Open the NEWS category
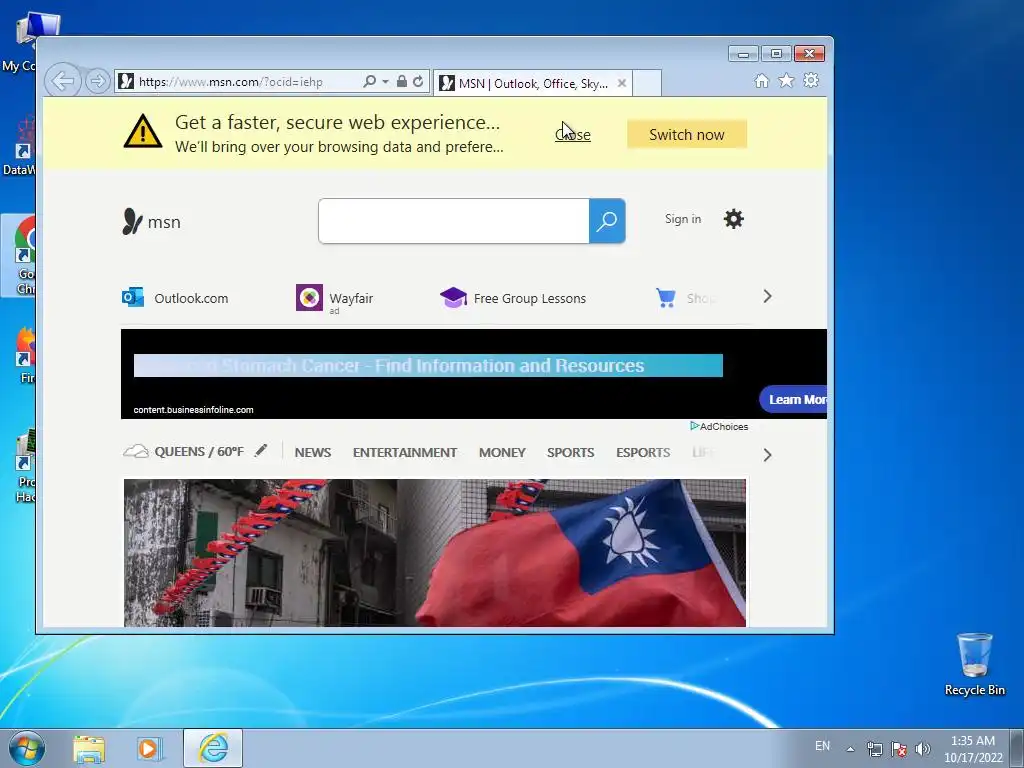 coord(312,453)
